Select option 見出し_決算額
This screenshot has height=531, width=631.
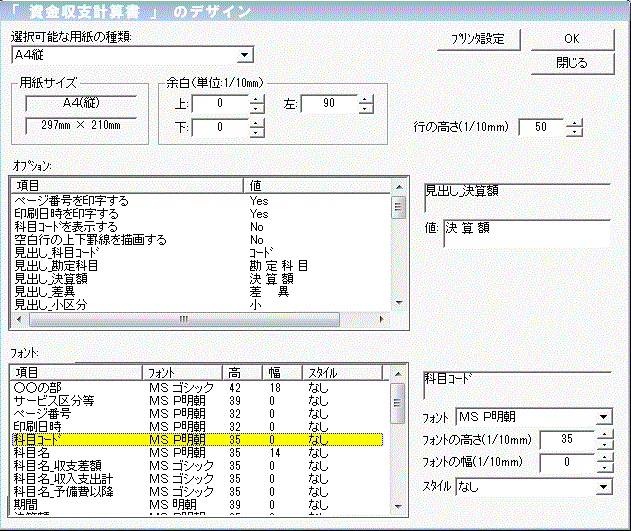[201, 278]
